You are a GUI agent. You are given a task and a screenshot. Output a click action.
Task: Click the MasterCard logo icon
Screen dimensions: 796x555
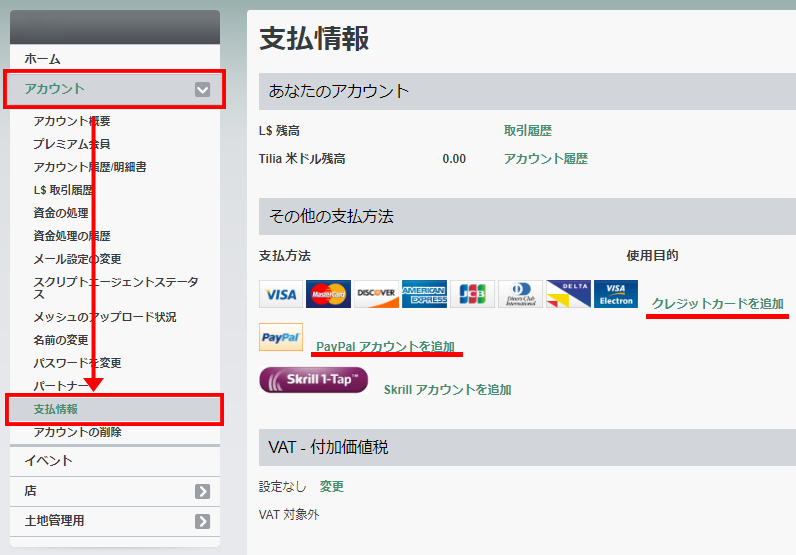pyautogui.click(x=328, y=294)
